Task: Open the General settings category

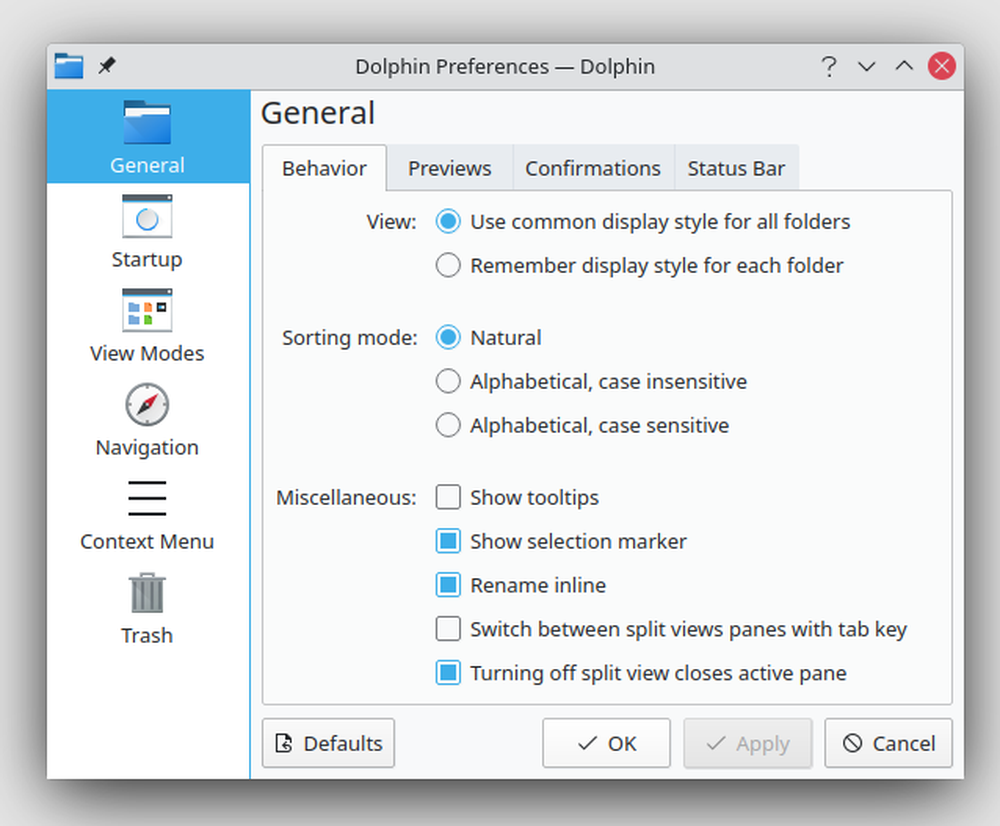Action: pyautogui.click(x=147, y=137)
